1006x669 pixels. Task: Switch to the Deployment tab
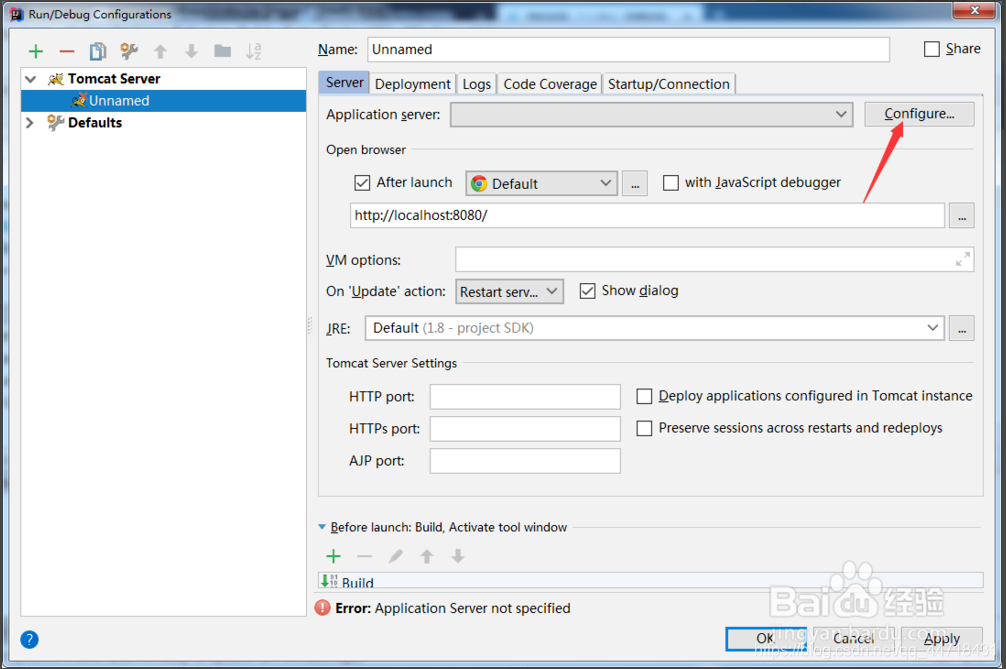click(413, 84)
